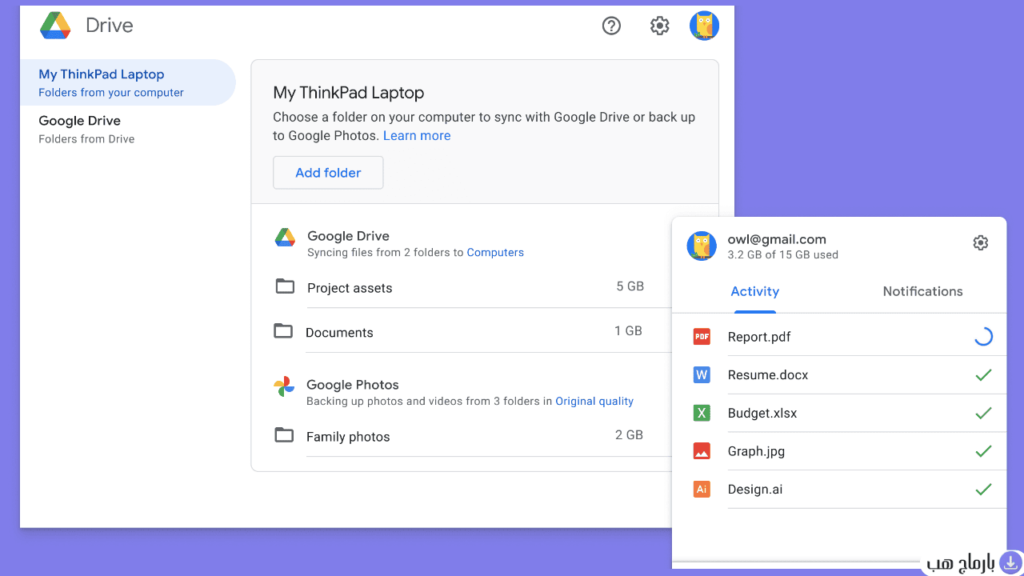1024x576 pixels.
Task: Click the owl@gmail.com account email
Action: (x=776, y=239)
